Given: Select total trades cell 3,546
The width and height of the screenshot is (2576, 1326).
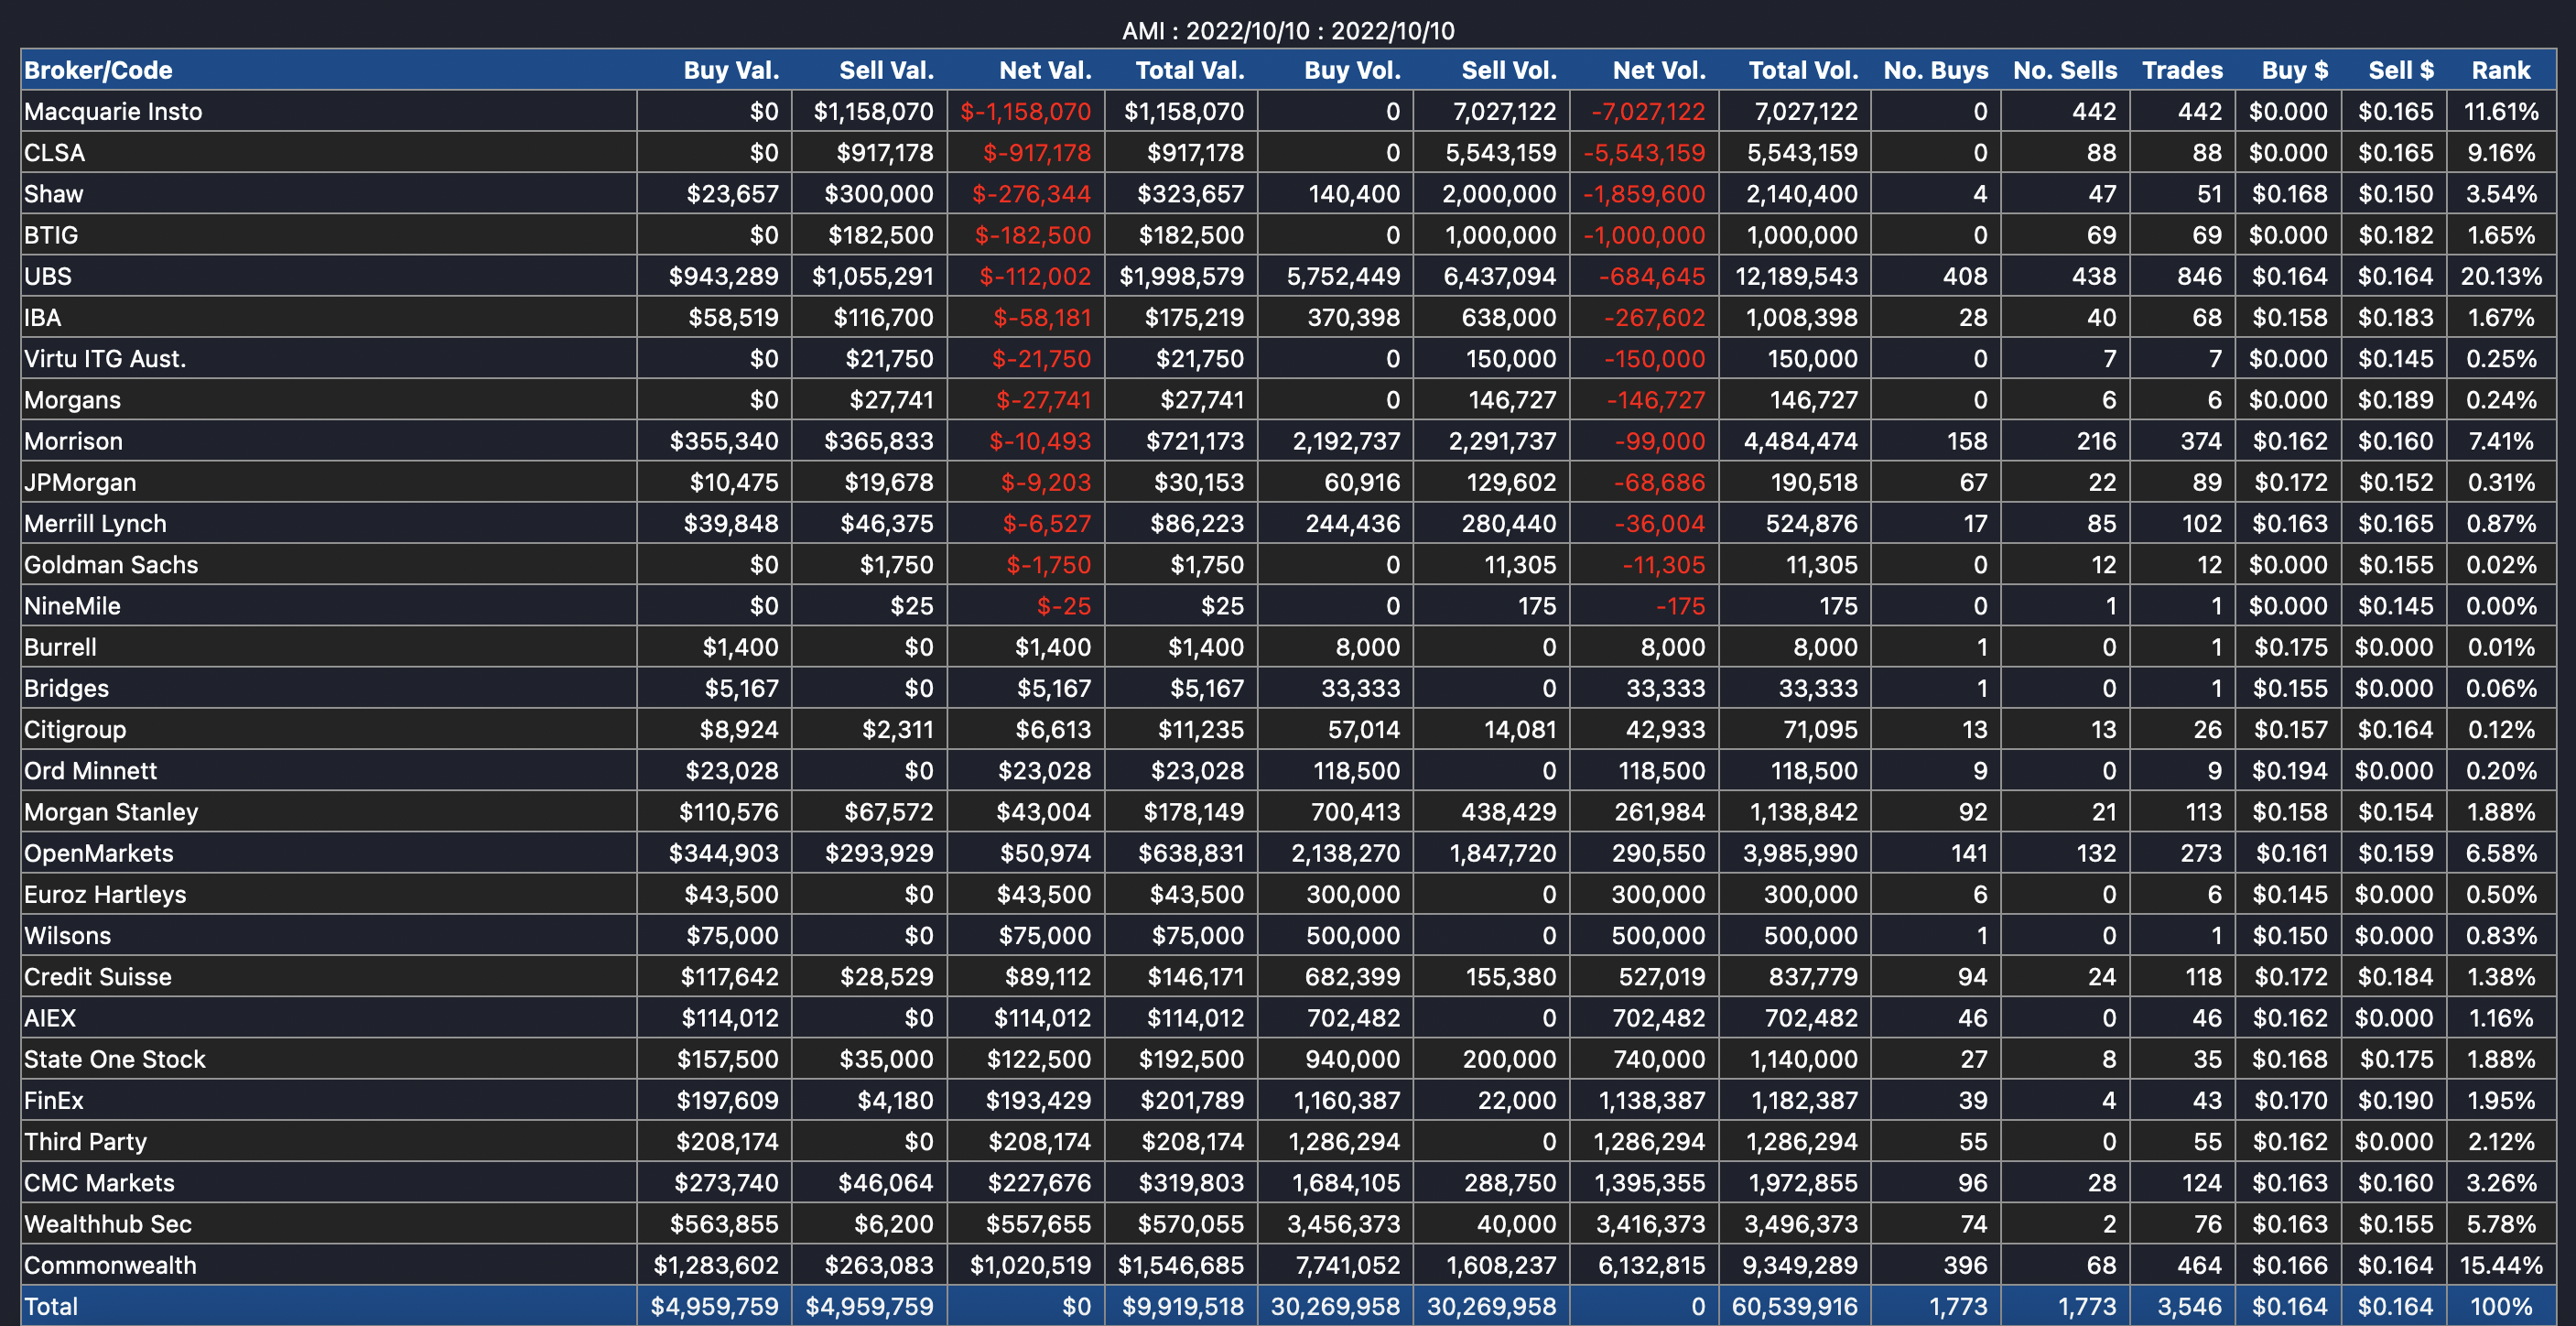Looking at the screenshot, I should click(2190, 1306).
